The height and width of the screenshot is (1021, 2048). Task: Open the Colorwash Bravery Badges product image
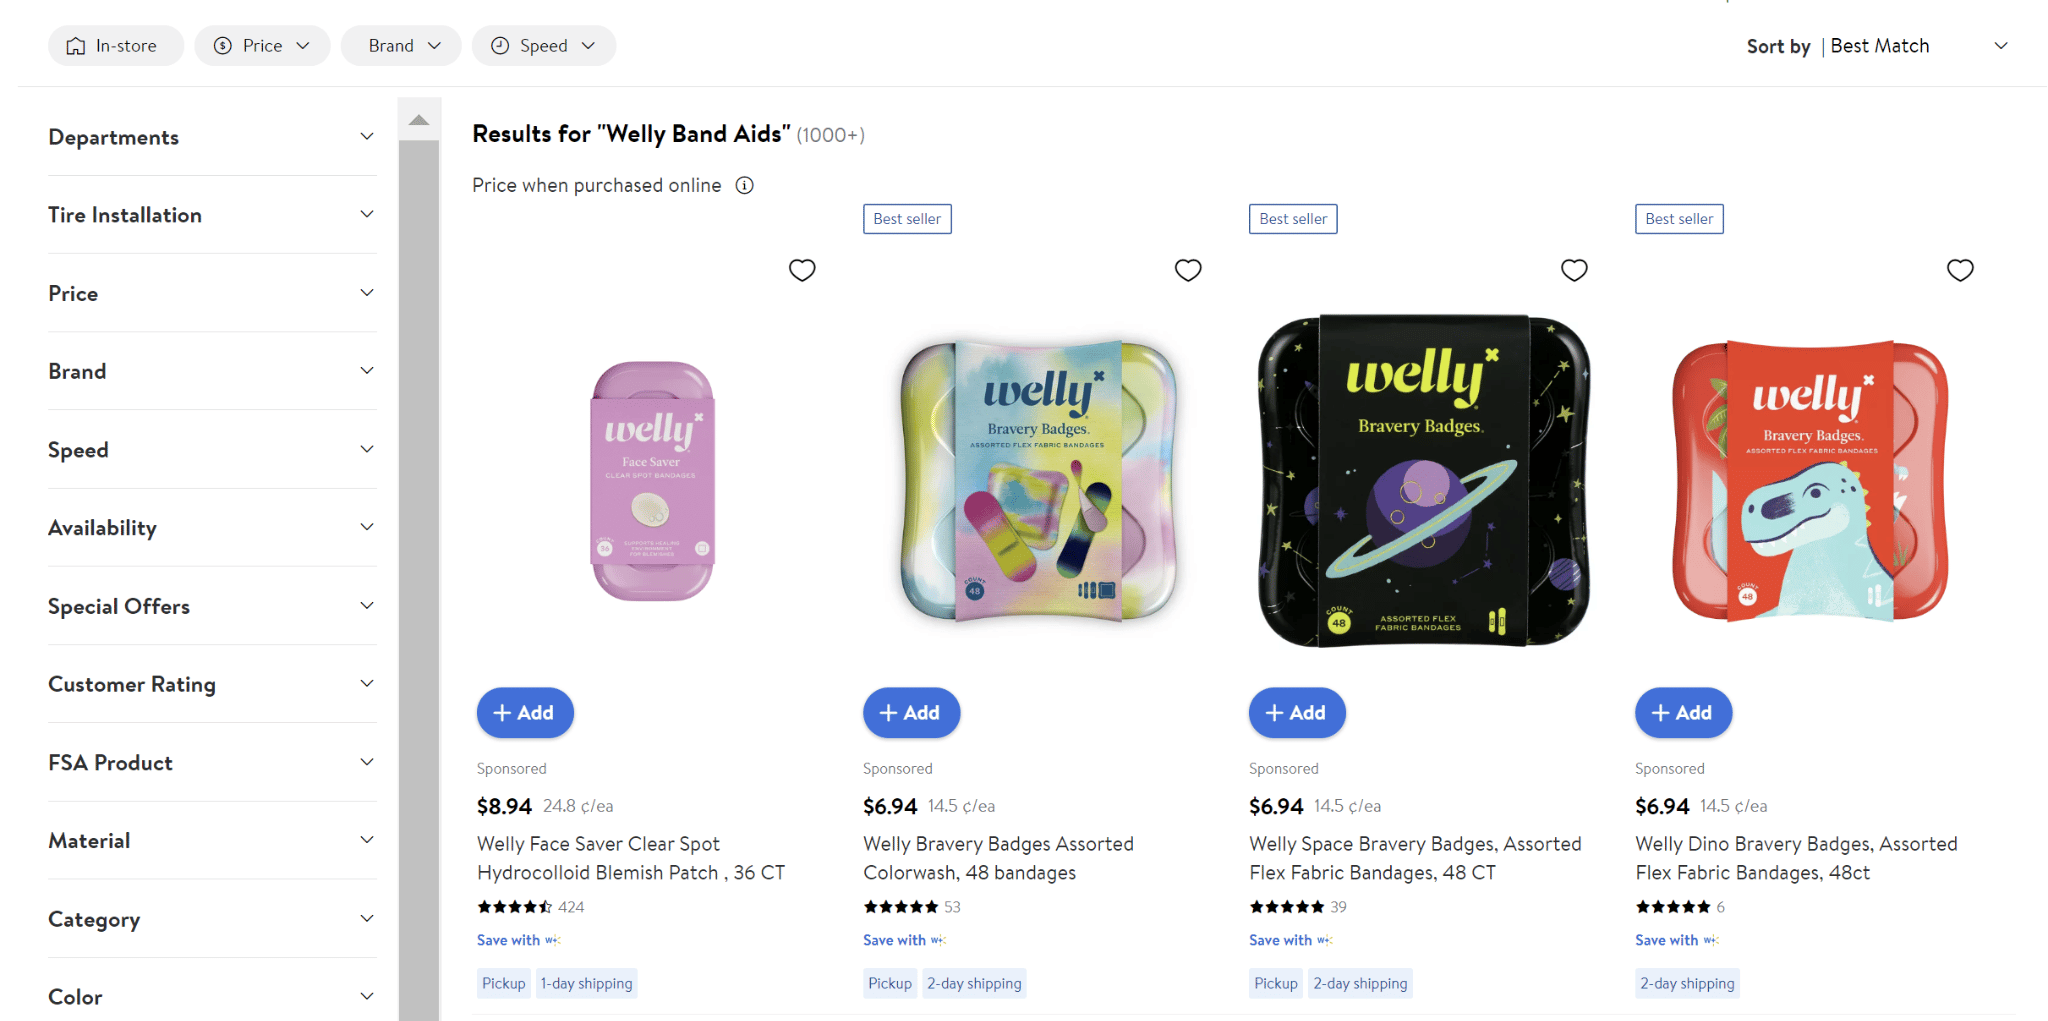tap(1038, 482)
